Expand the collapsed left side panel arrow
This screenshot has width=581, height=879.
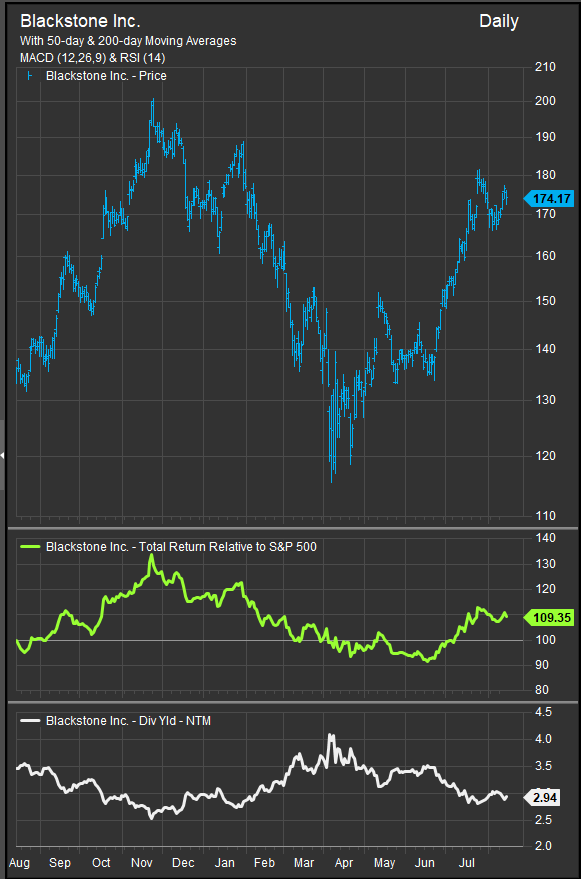coord(2,455)
